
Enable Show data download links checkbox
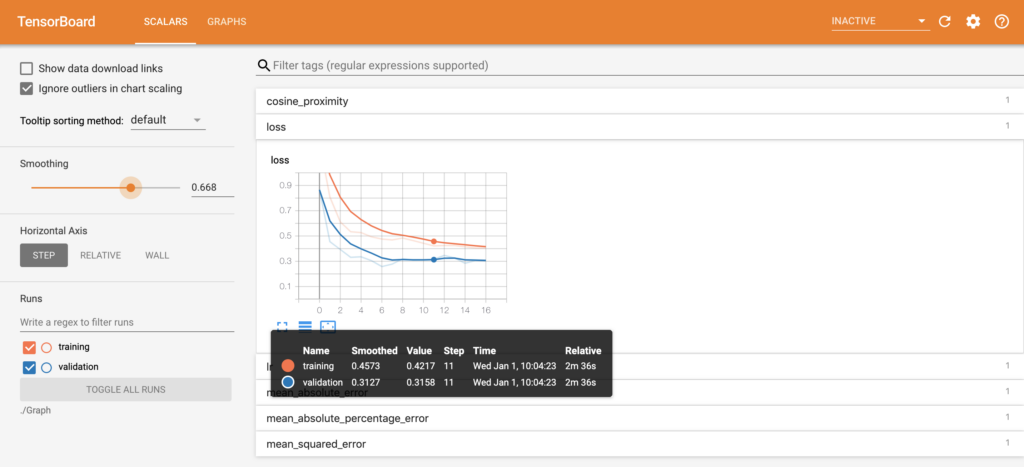coord(27,69)
